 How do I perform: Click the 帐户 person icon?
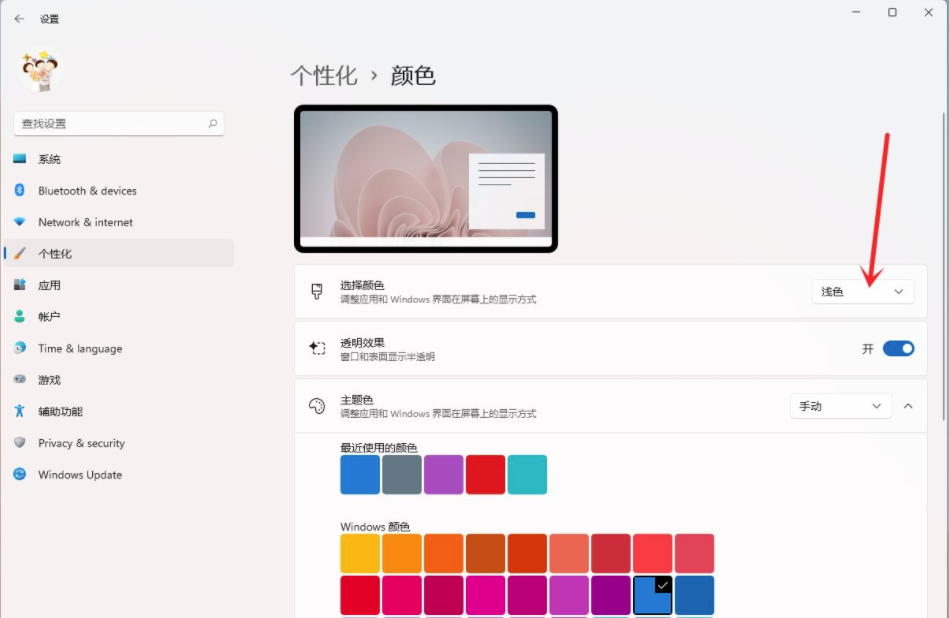pos(20,316)
